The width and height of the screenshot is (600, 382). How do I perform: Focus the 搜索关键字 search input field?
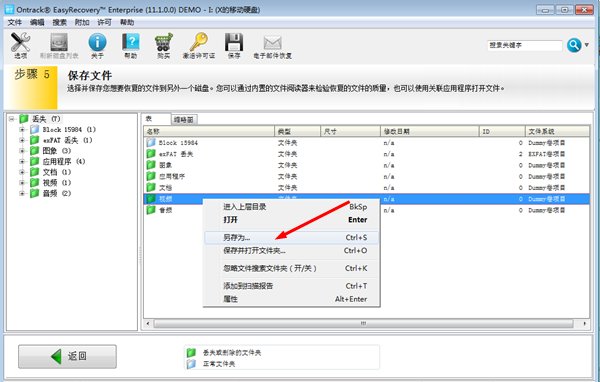pos(525,45)
